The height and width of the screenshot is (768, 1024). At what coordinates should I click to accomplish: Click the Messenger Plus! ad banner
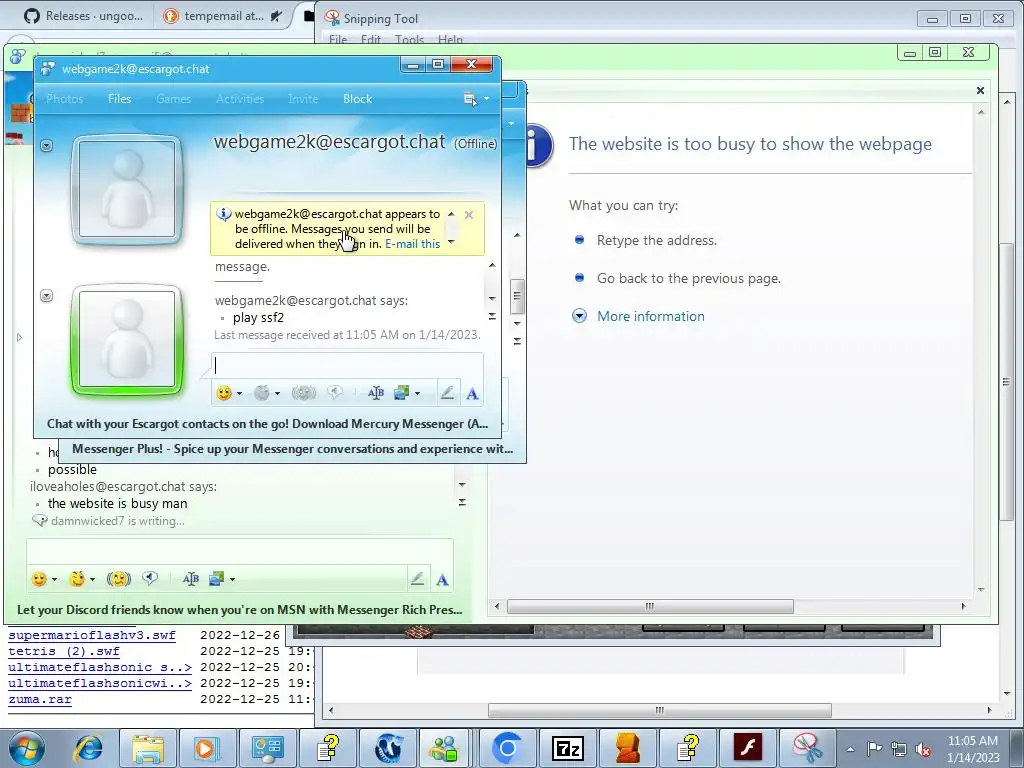292,449
